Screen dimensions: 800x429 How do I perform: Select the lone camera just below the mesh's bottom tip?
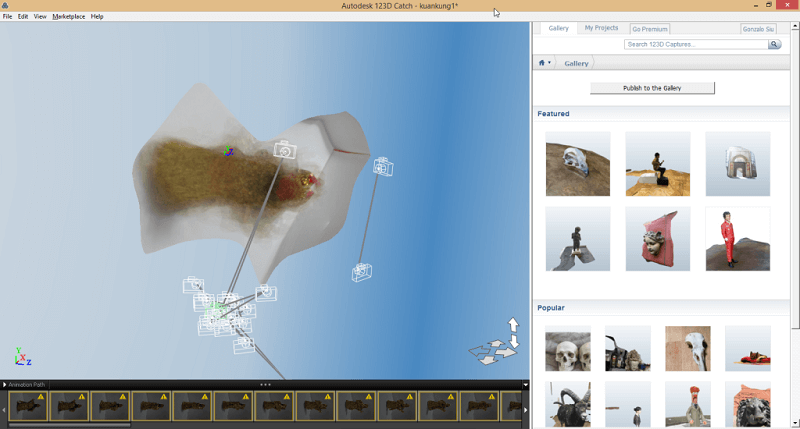(266, 292)
